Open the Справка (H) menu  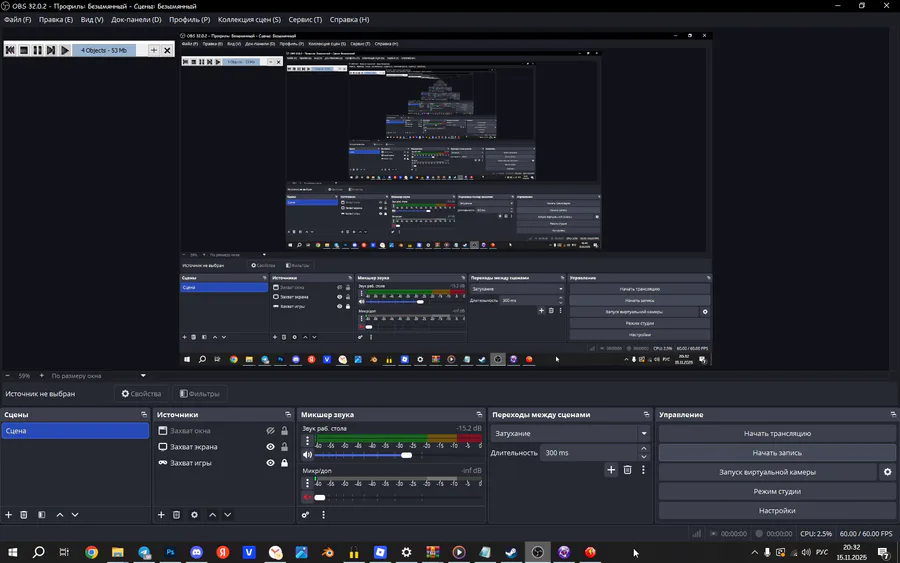click(x=350, y=20)
